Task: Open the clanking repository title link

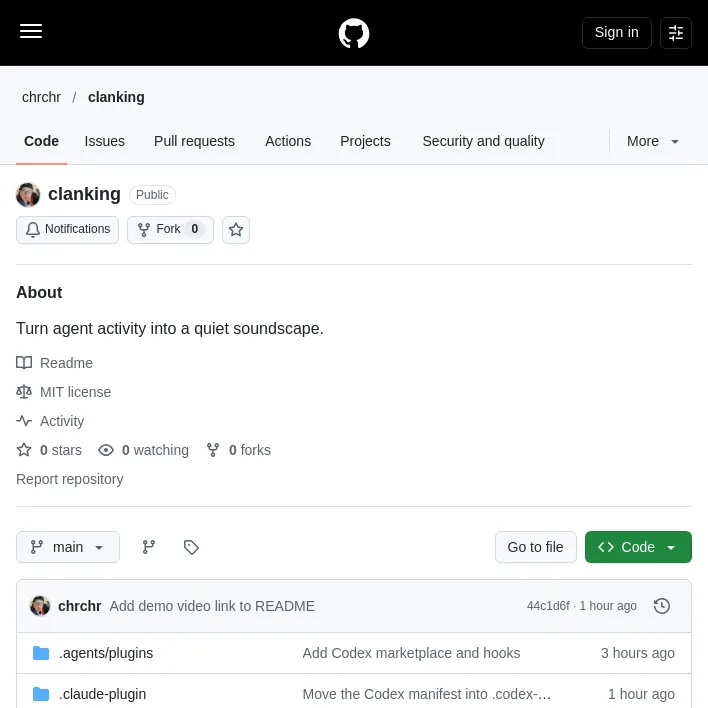Action: [x=84, y=194]
